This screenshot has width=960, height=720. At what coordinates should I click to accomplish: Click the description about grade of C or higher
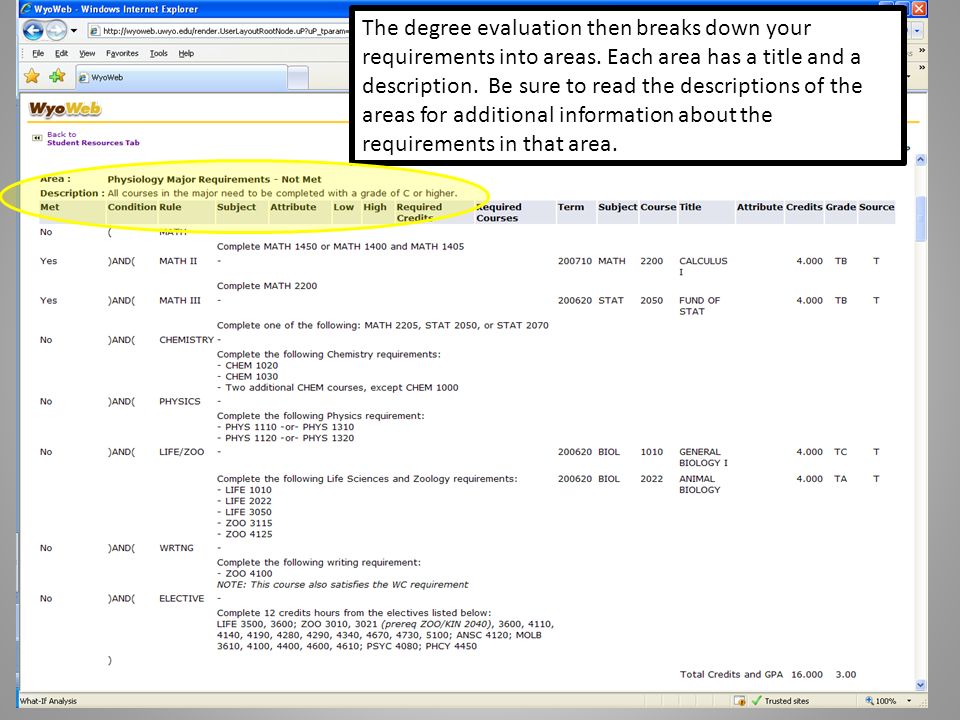[282, 193]
